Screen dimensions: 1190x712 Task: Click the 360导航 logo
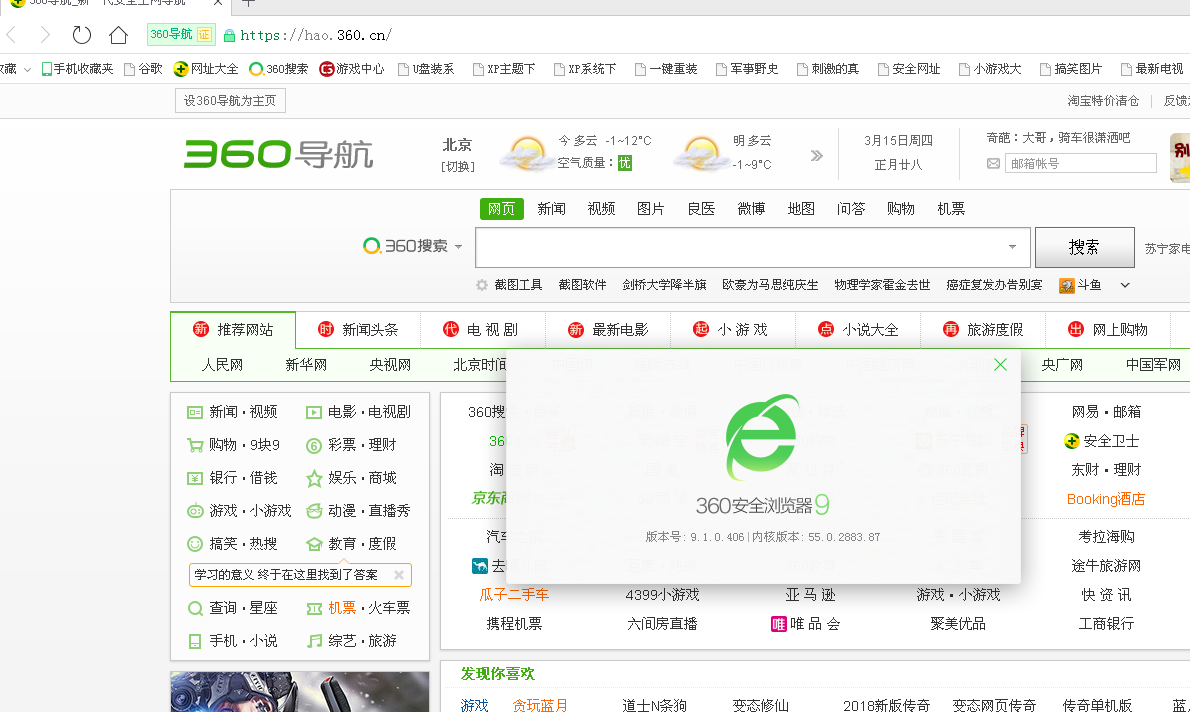tap(279, 154)
